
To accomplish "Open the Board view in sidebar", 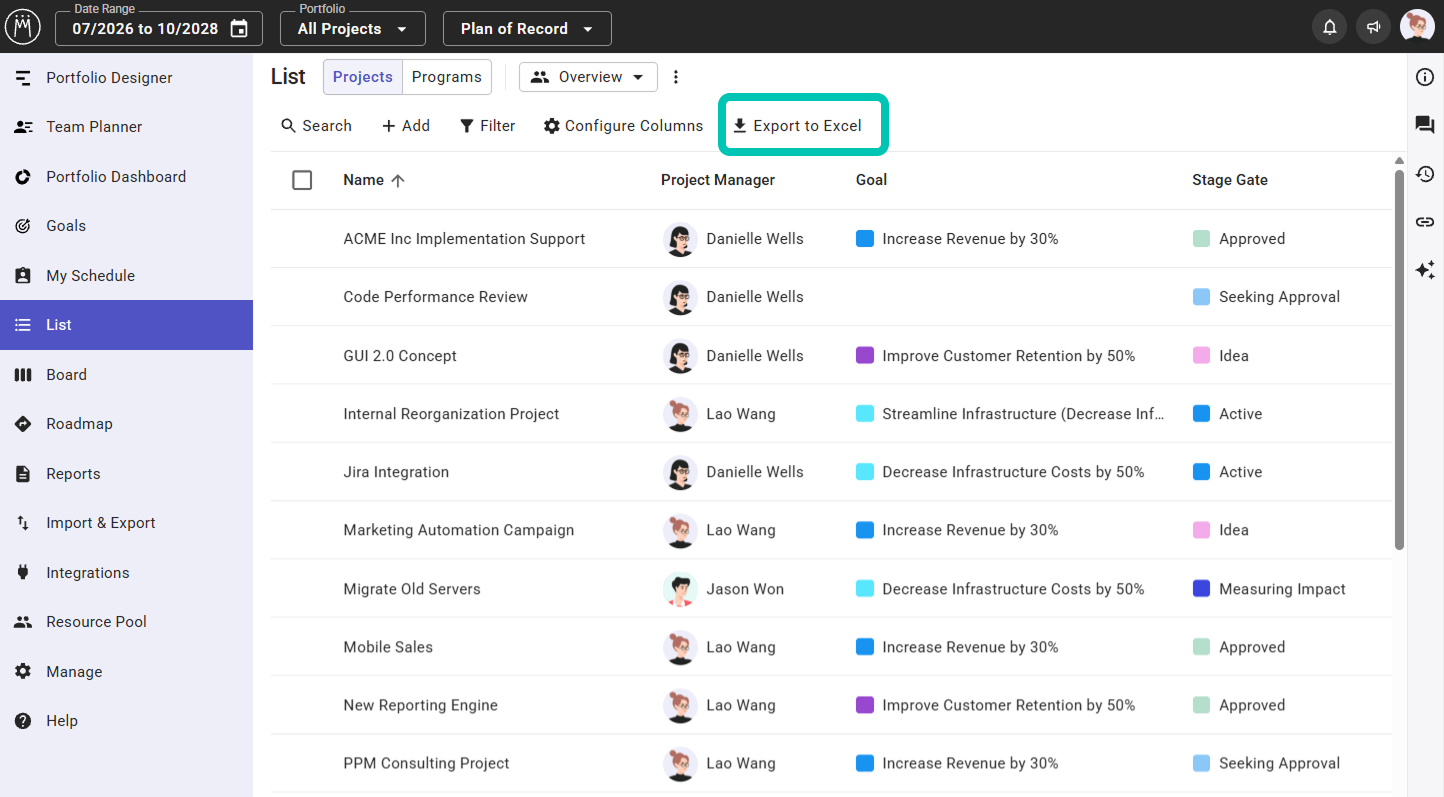I will tap(126, 375).
